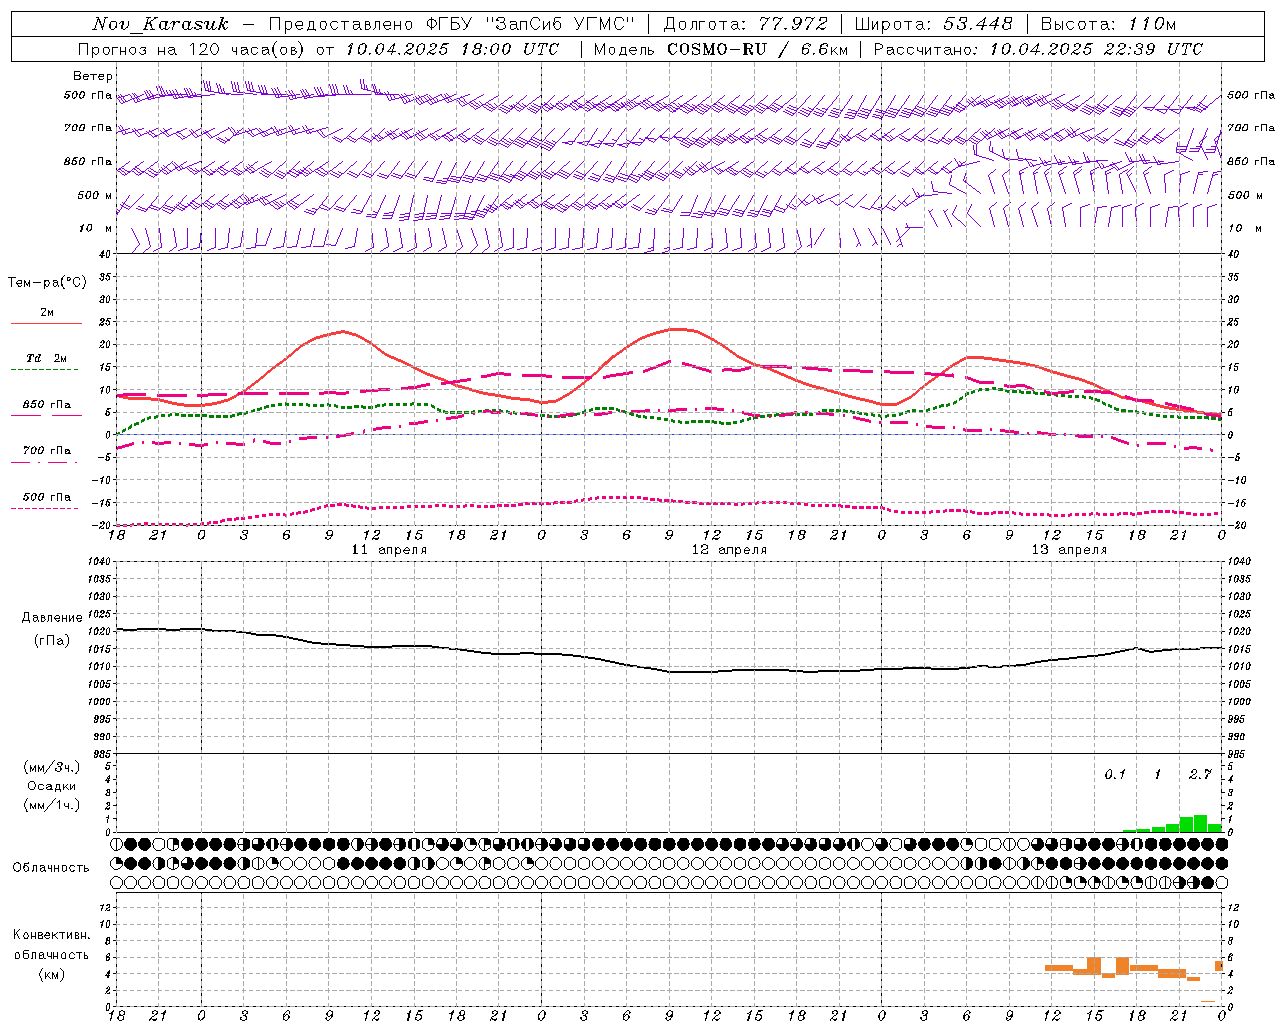Click '700 гПа' temperature legend entry
Viewport: 1280px width, 1024px height.
(47, 451)
